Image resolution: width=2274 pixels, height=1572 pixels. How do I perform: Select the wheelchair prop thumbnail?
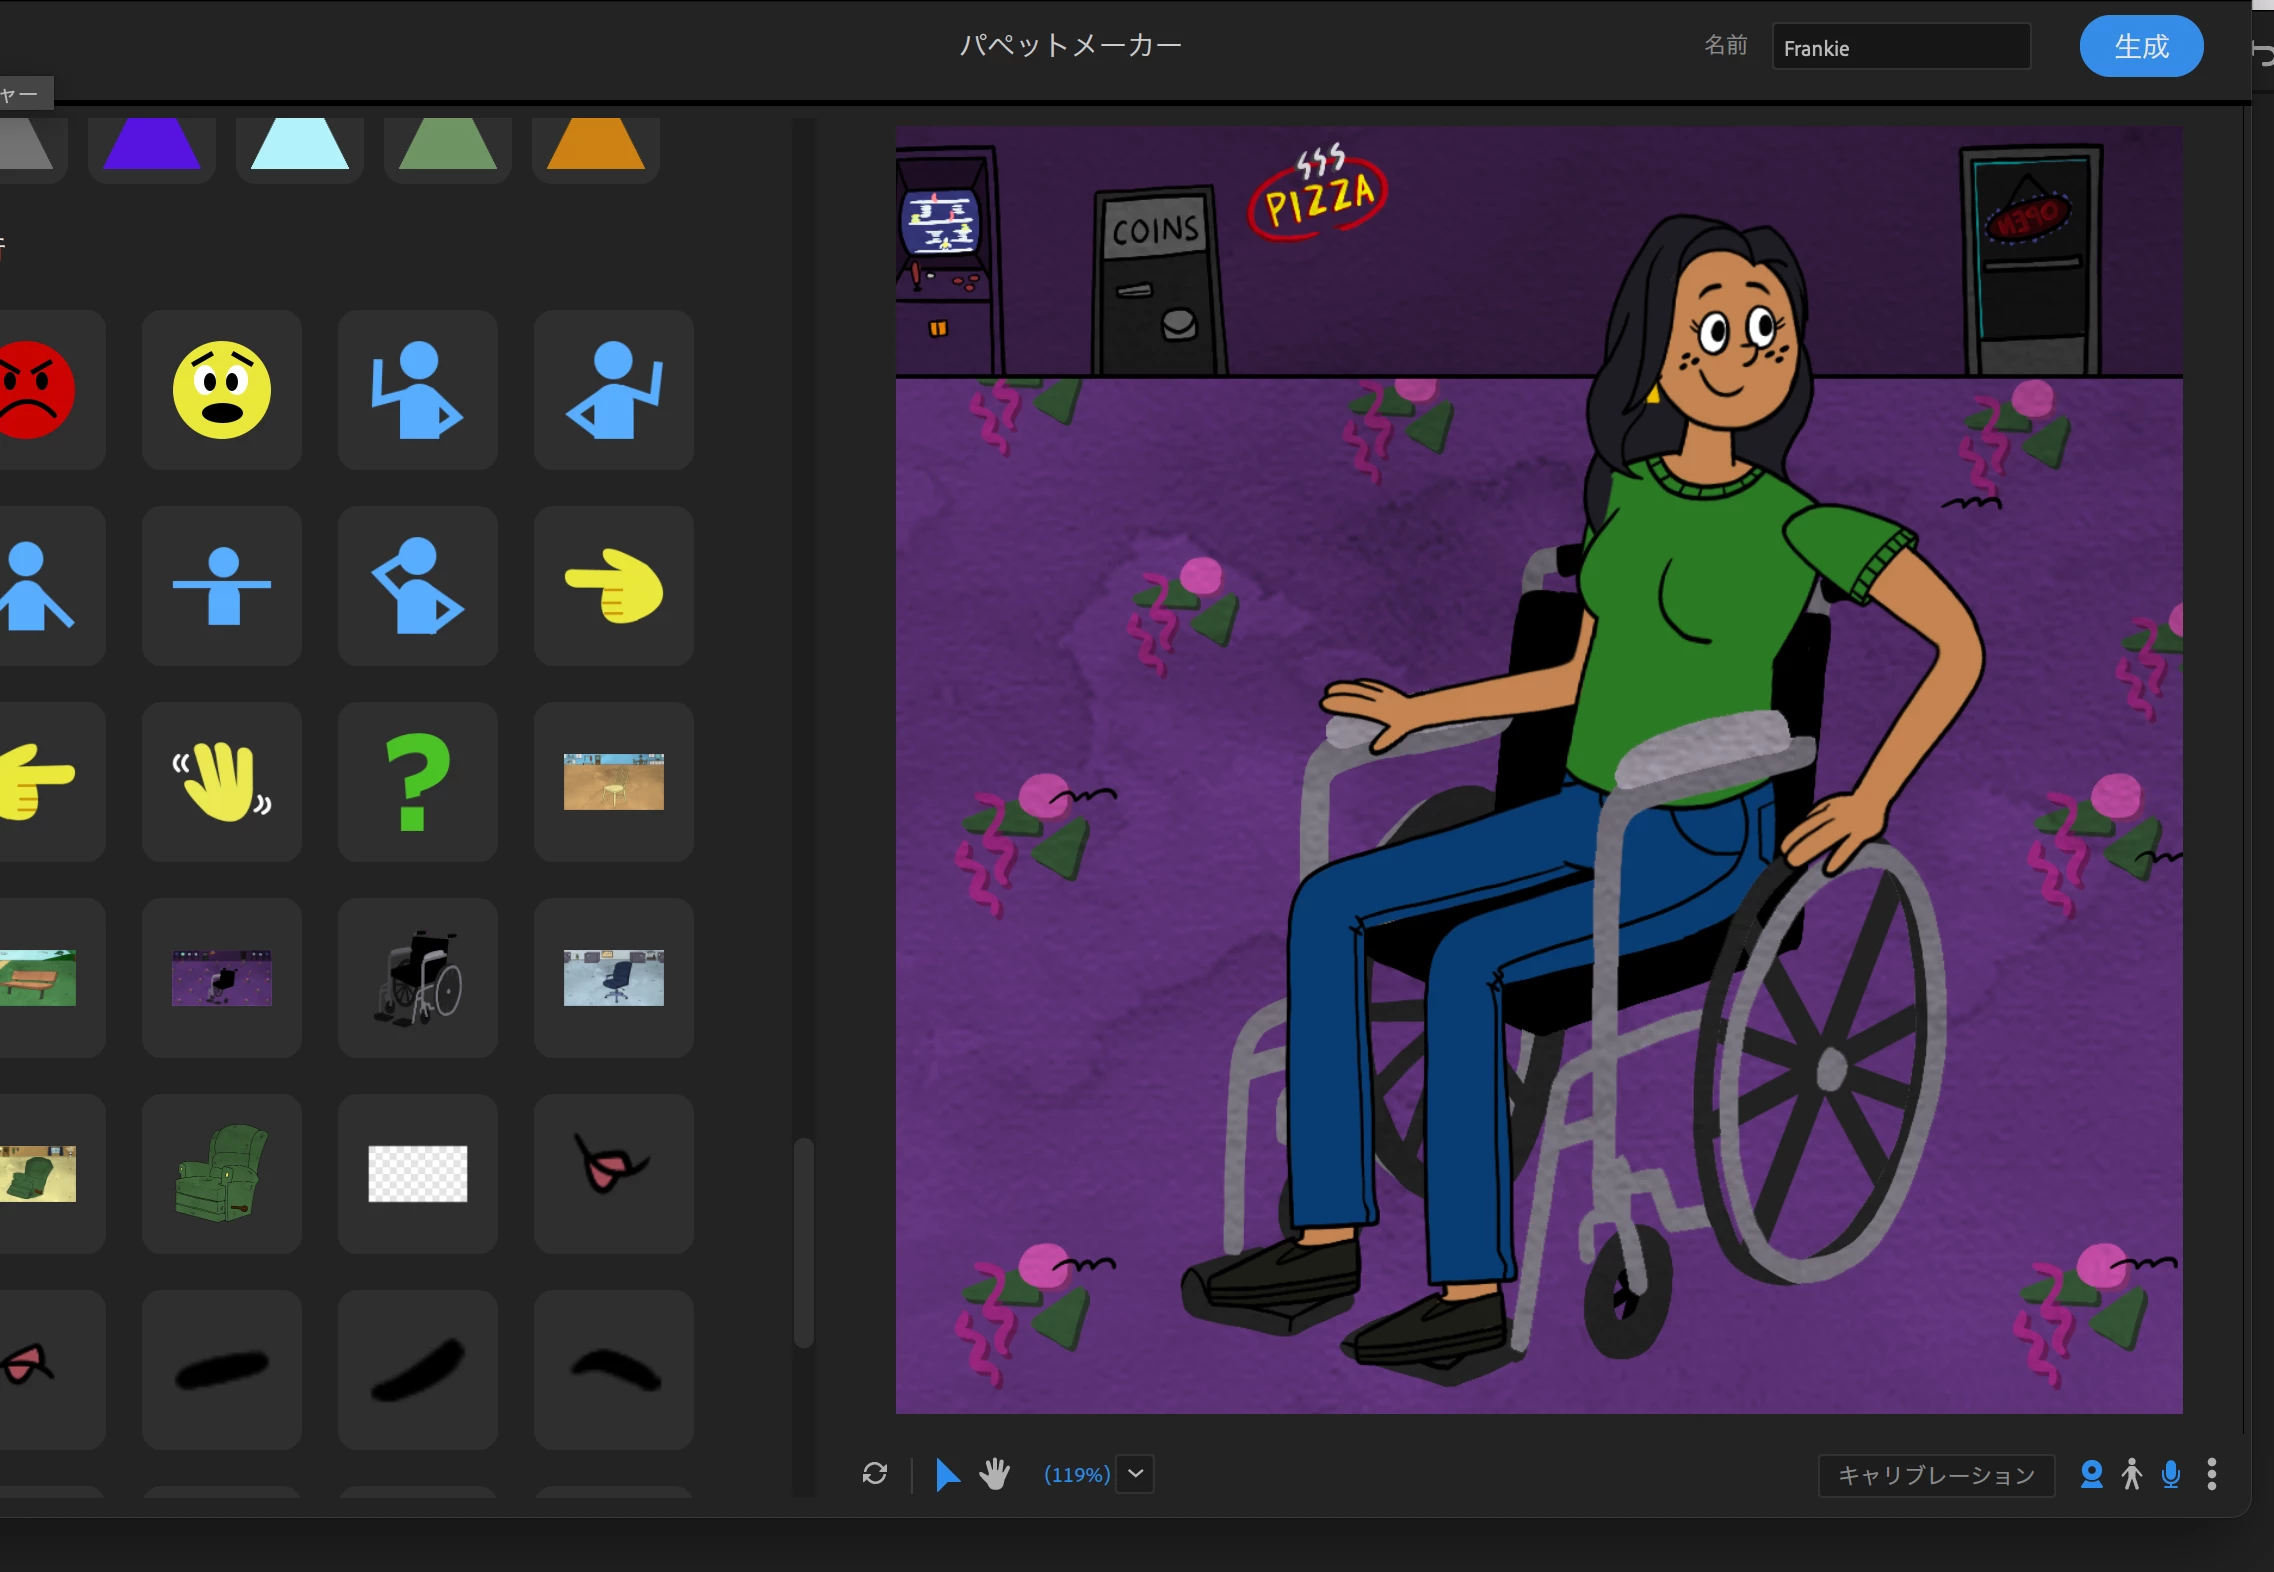(417, 978)
